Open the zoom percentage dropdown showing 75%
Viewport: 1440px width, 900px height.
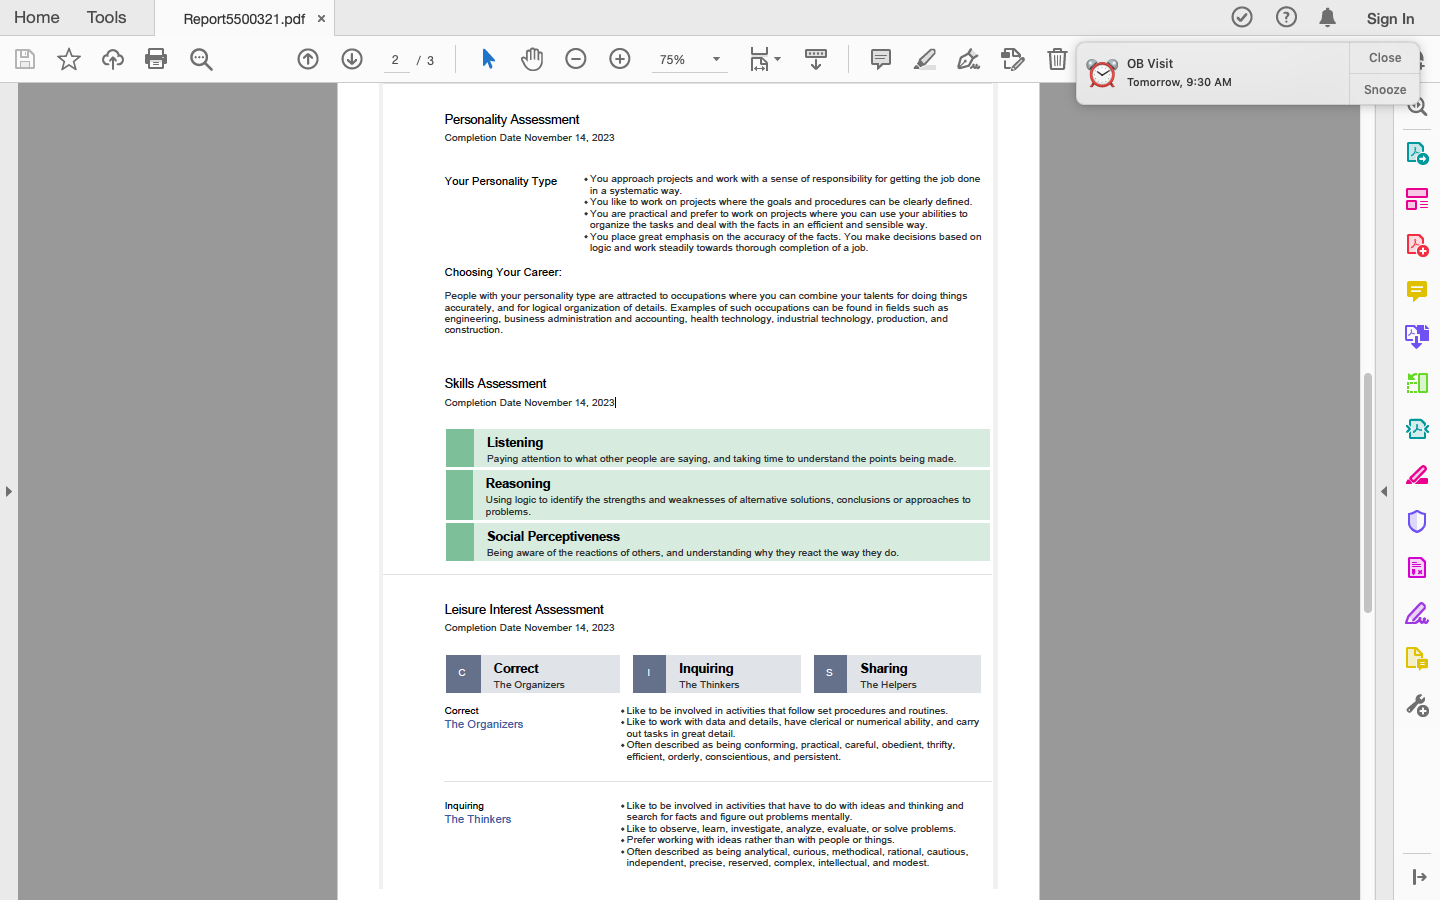coord(690,59)
